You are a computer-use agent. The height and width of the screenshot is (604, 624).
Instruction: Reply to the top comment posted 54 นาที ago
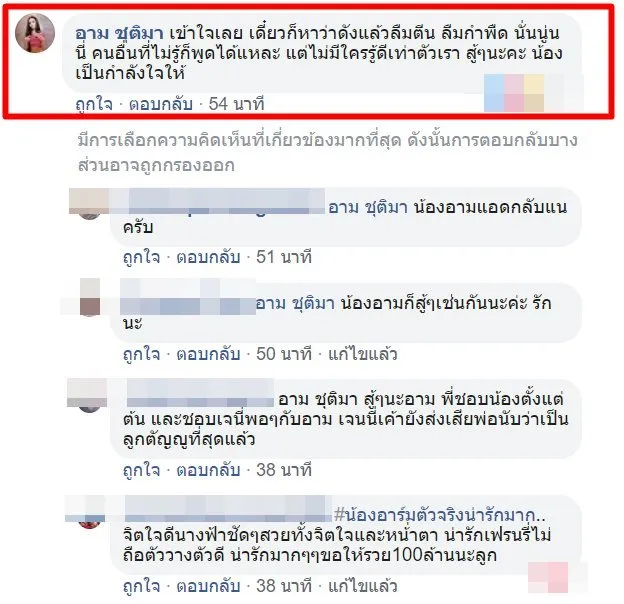pos(161,104)
